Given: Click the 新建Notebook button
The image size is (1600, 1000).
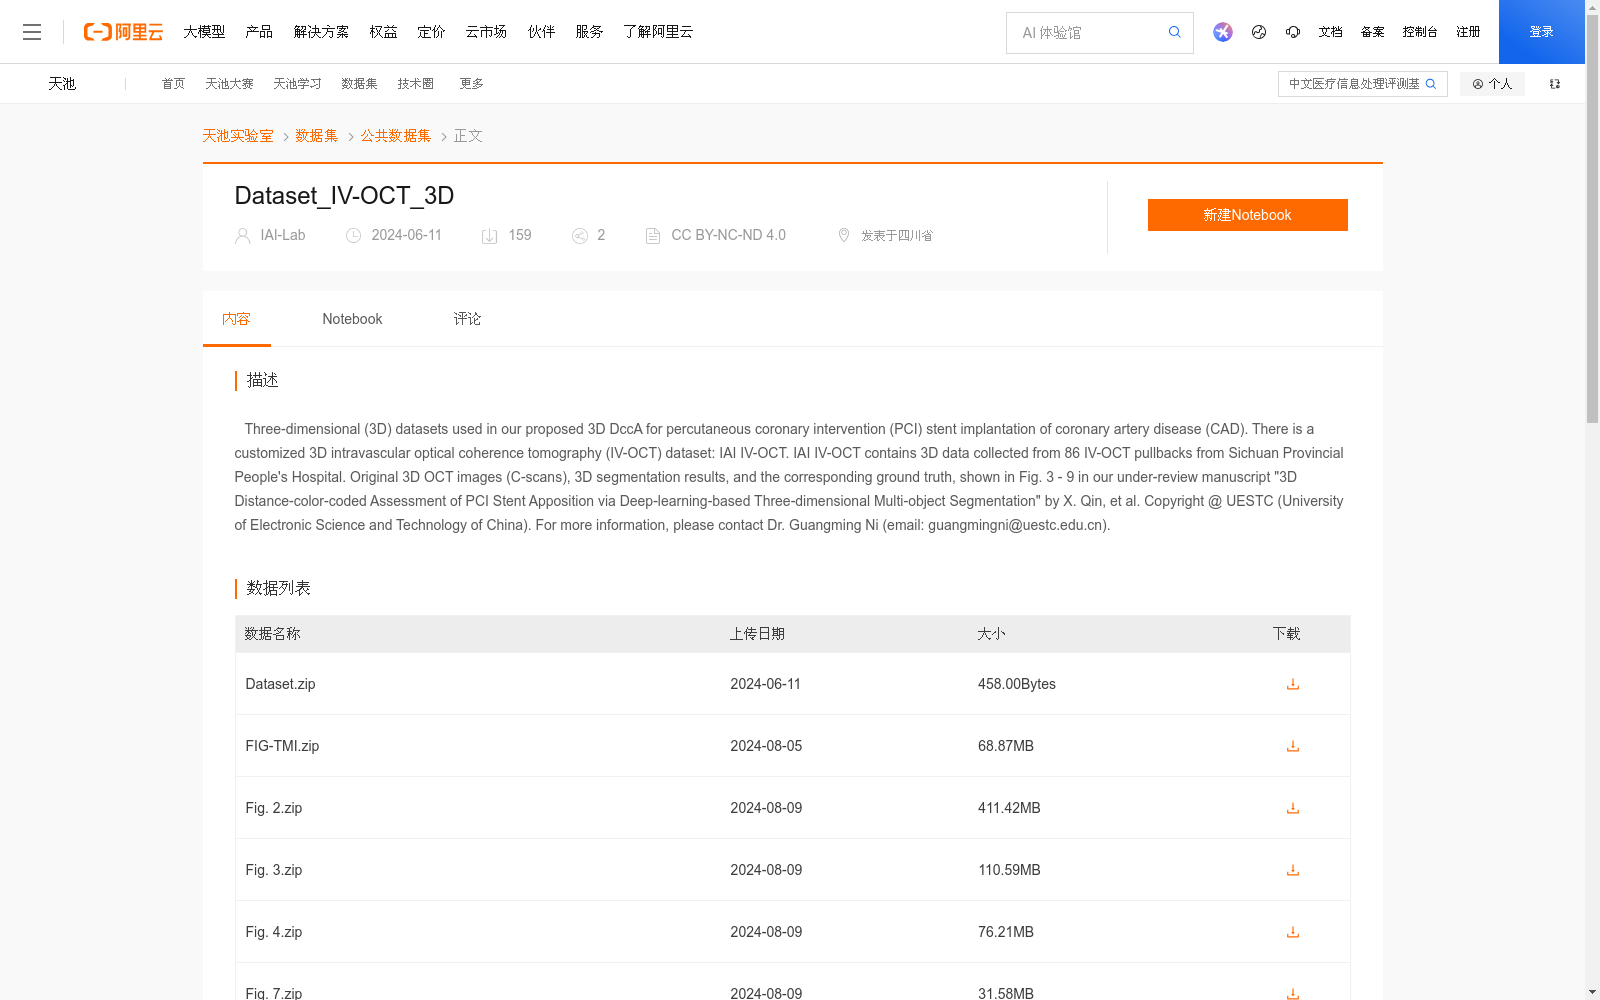Looking at the screenshot, I should pyautogui.click(x=1247, y=215).
